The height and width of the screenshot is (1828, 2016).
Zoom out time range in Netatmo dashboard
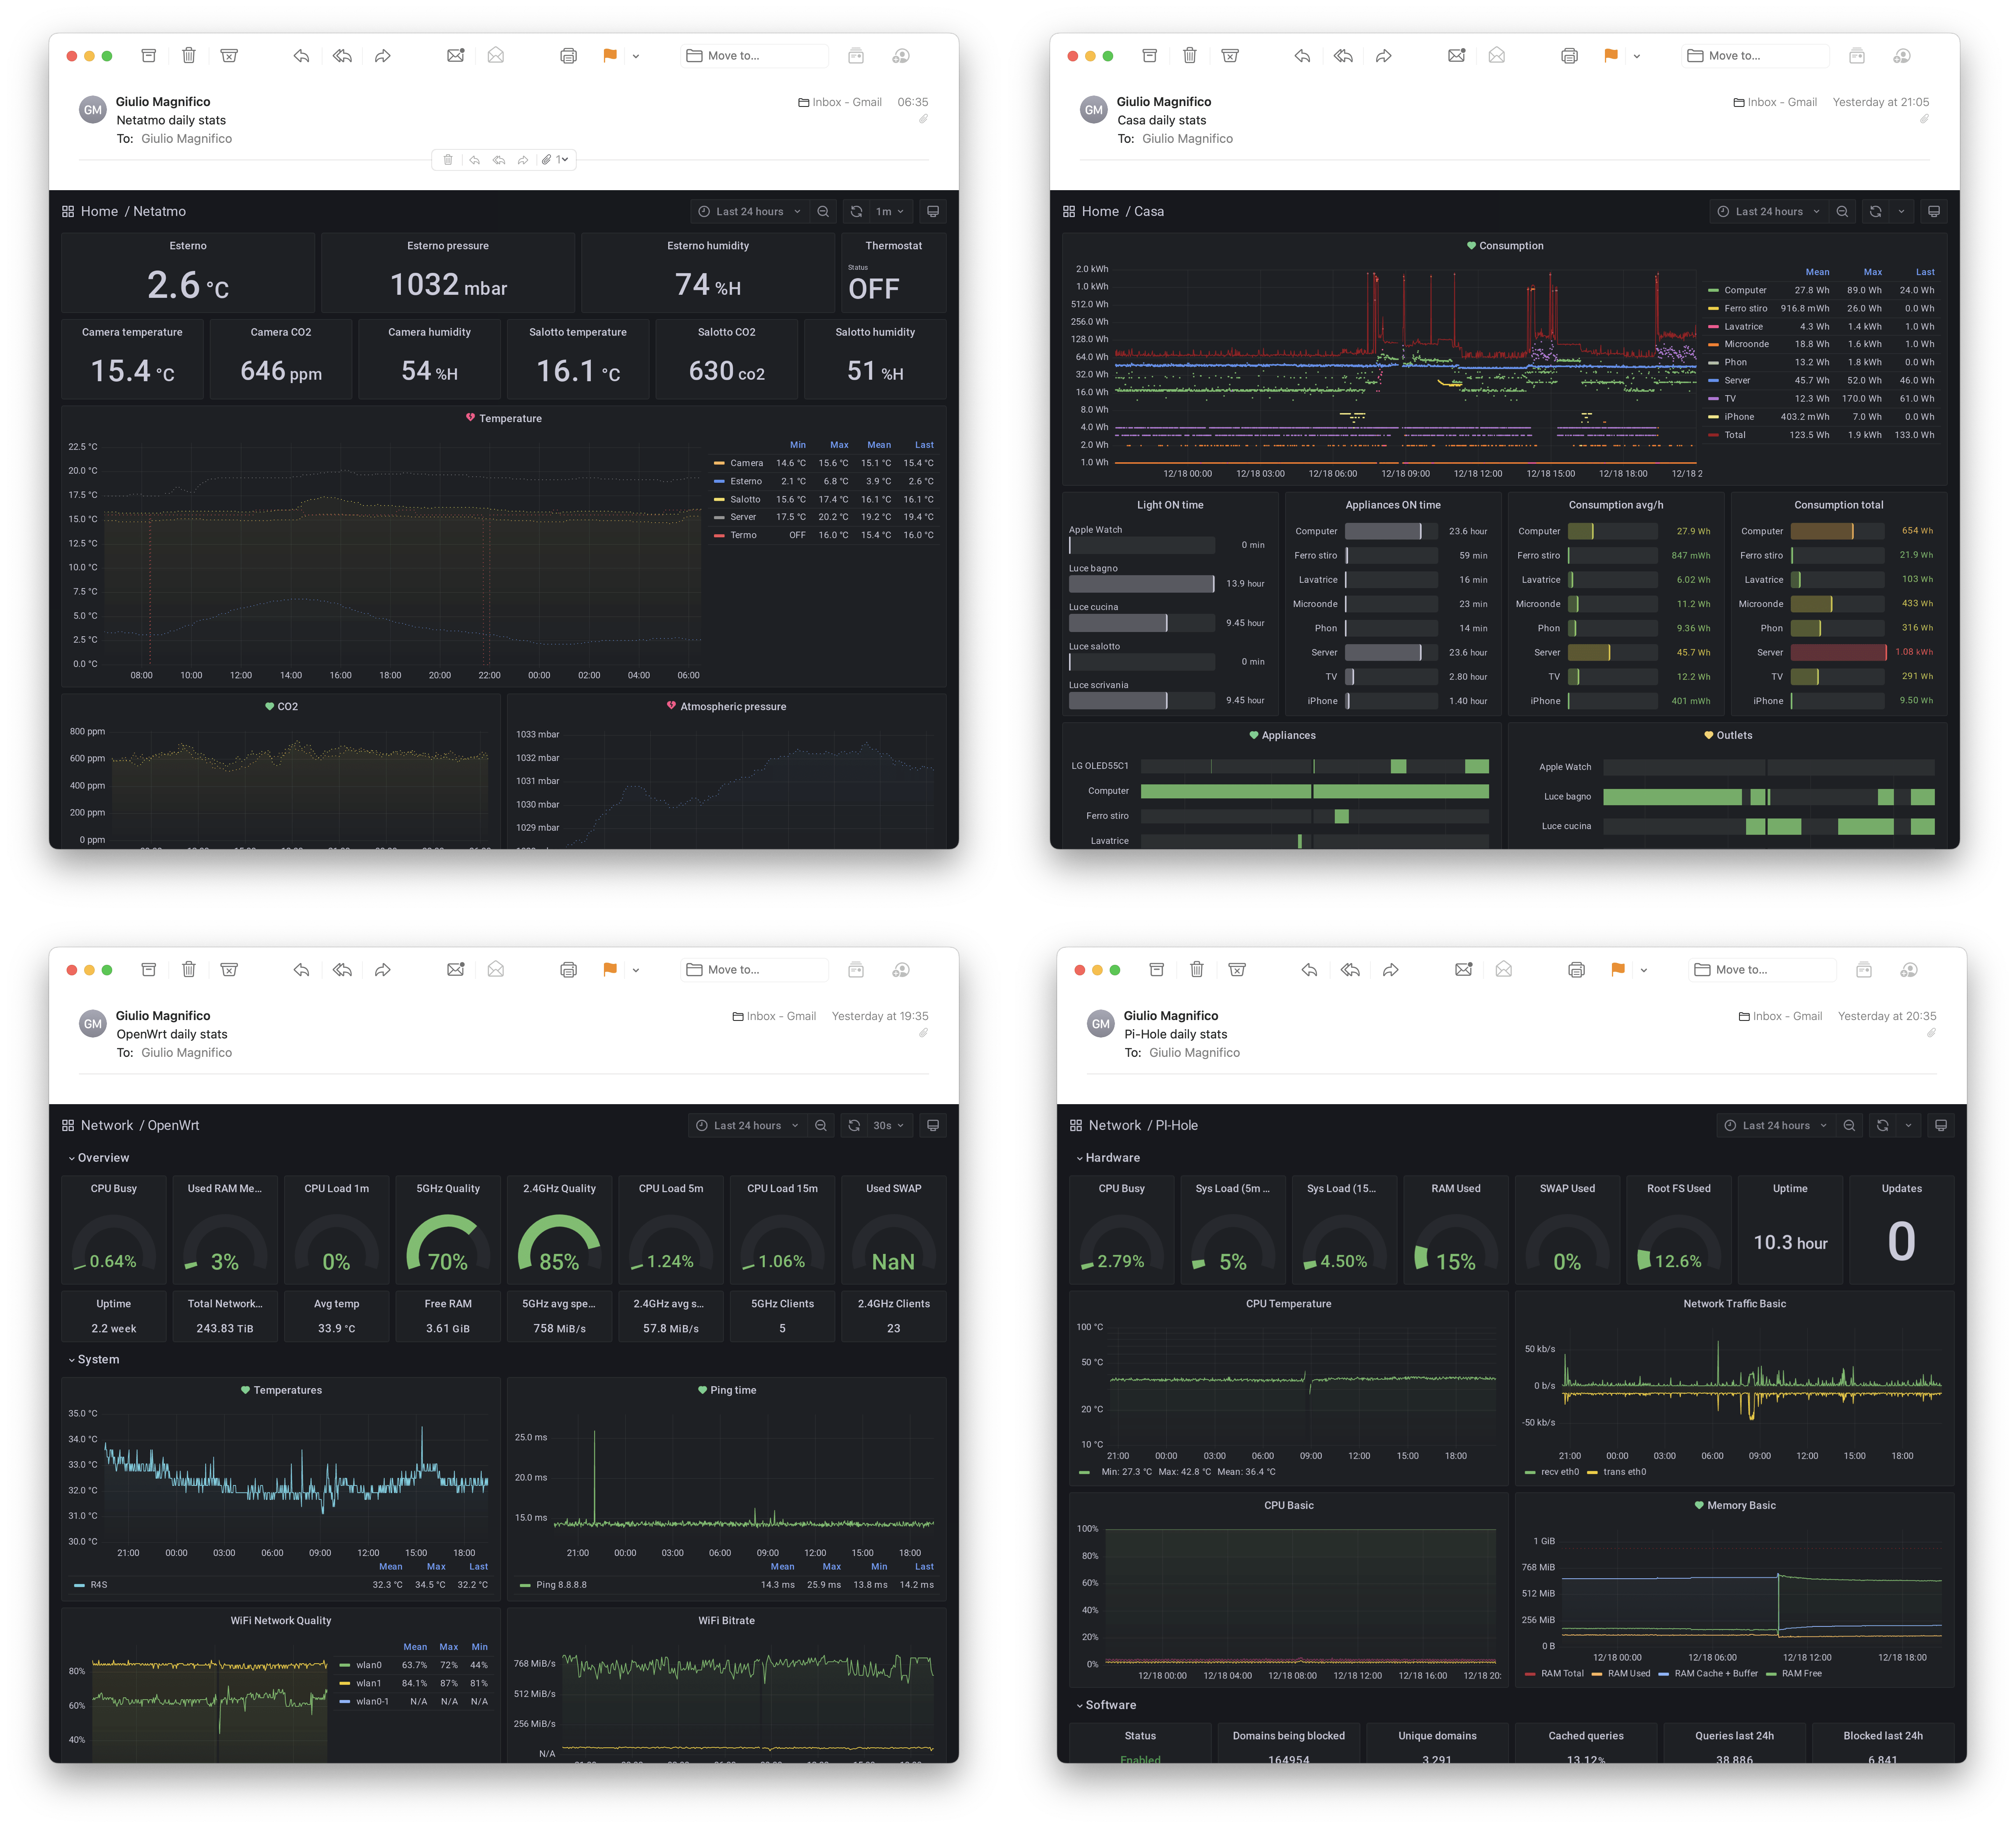click(x=823, y=211)
